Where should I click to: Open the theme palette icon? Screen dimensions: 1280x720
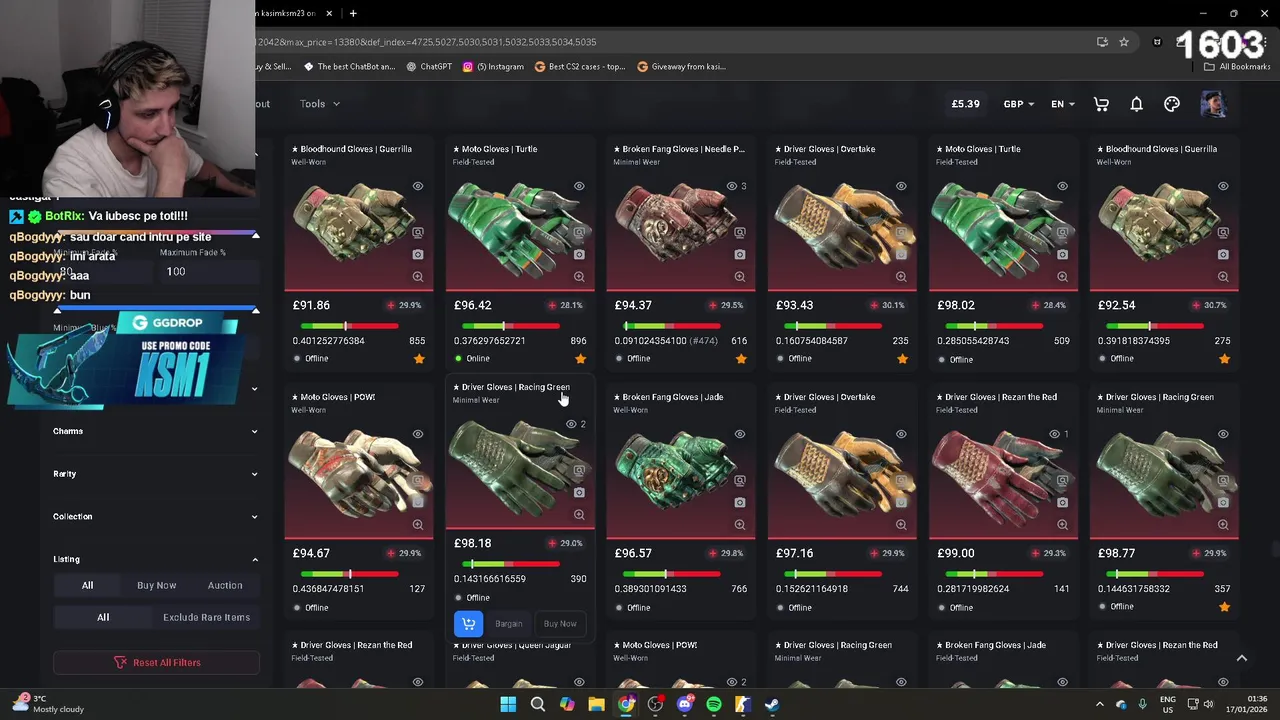point(1172,104)
